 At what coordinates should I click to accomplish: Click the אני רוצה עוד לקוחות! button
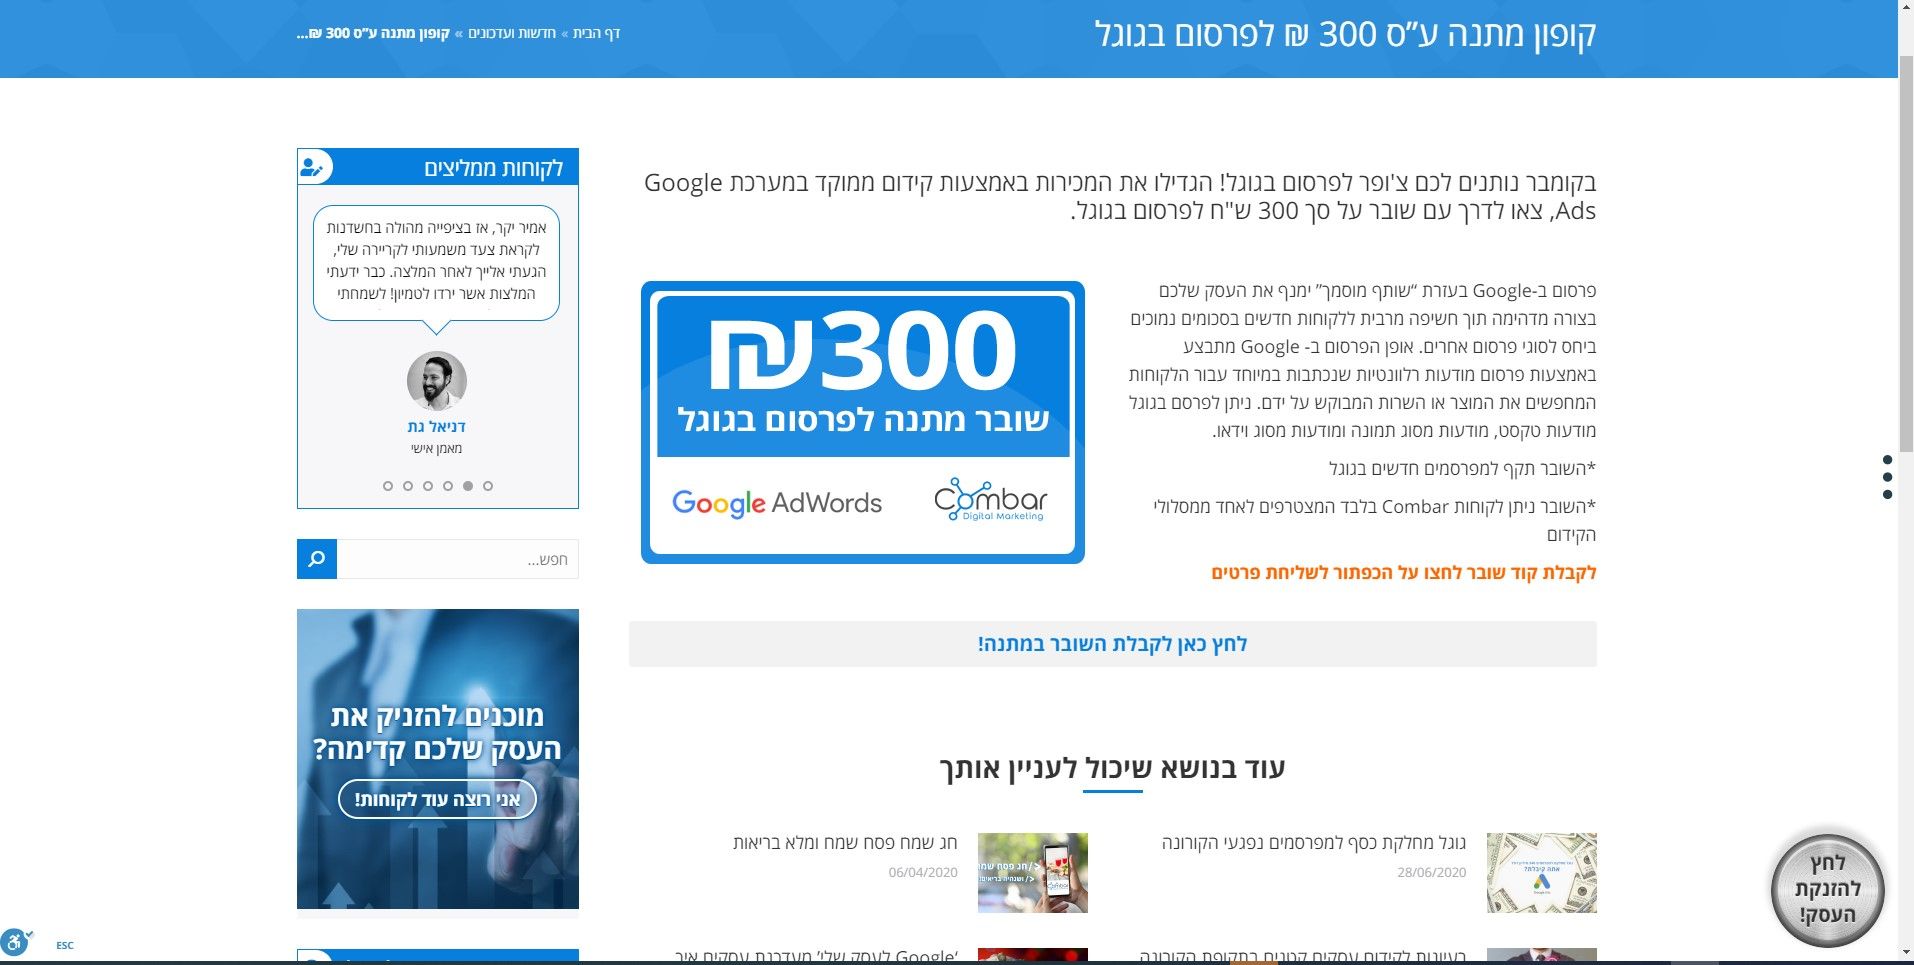pyautogui.click(x=437, y=799)
